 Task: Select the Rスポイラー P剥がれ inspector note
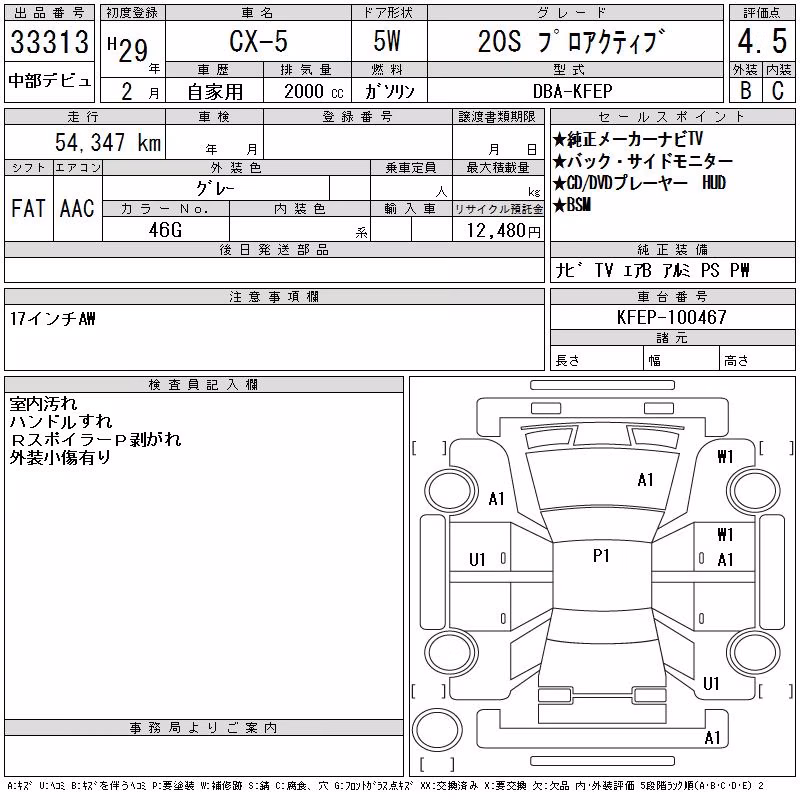pyautogui.click(x=95, y=439)
